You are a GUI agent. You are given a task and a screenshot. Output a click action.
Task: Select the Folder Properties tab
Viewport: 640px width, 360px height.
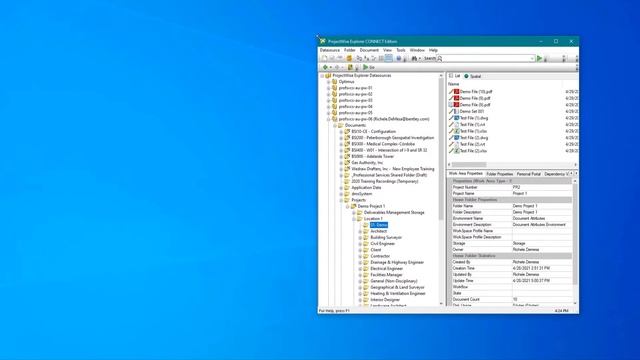(499, 174)
